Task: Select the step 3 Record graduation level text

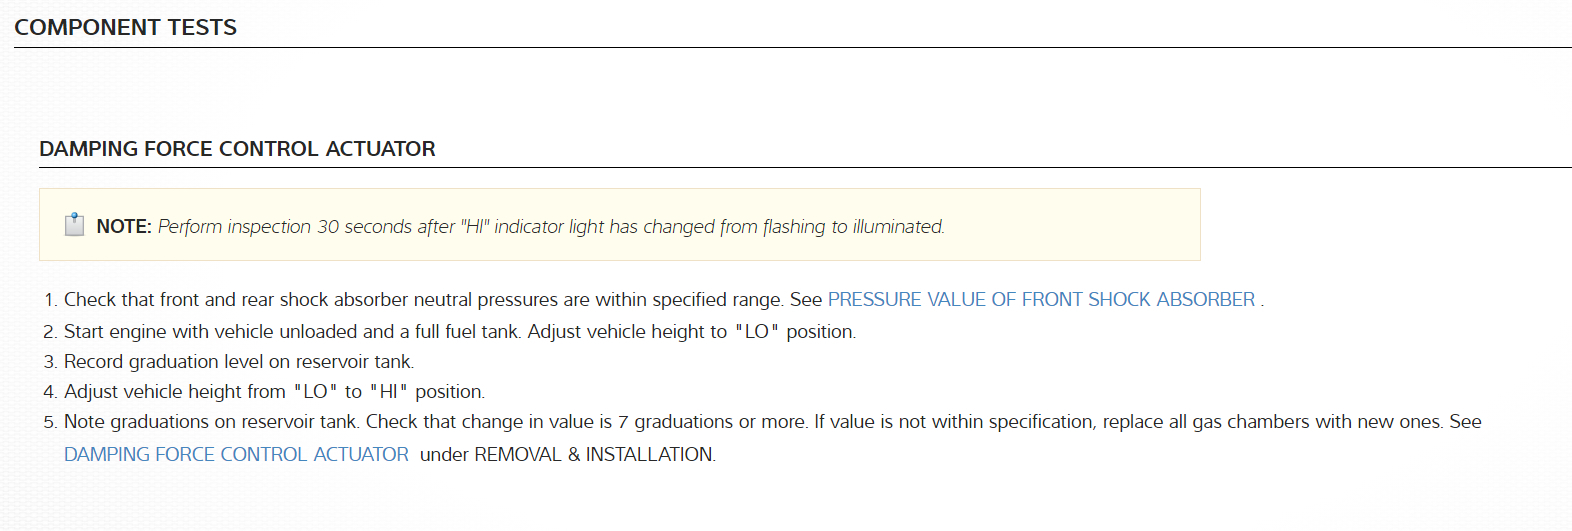Action: pyautogui.click(x=238, y=362)
